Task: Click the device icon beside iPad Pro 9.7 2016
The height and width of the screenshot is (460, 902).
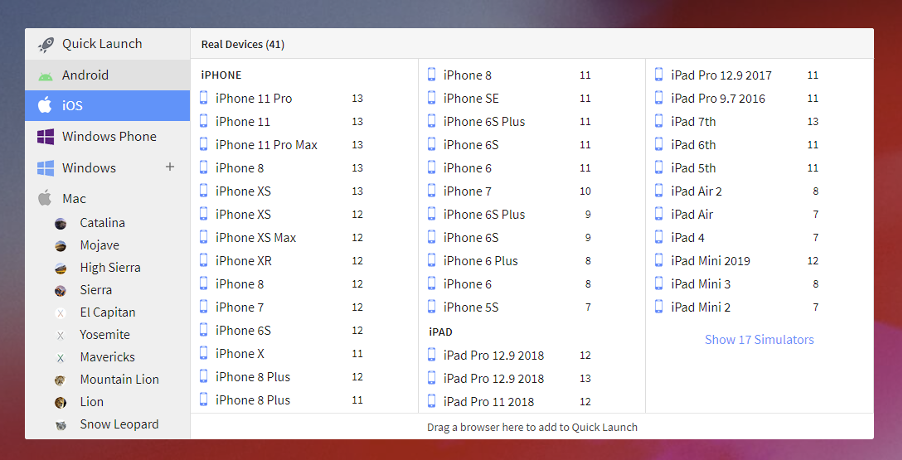Action: tap(659, 98)
